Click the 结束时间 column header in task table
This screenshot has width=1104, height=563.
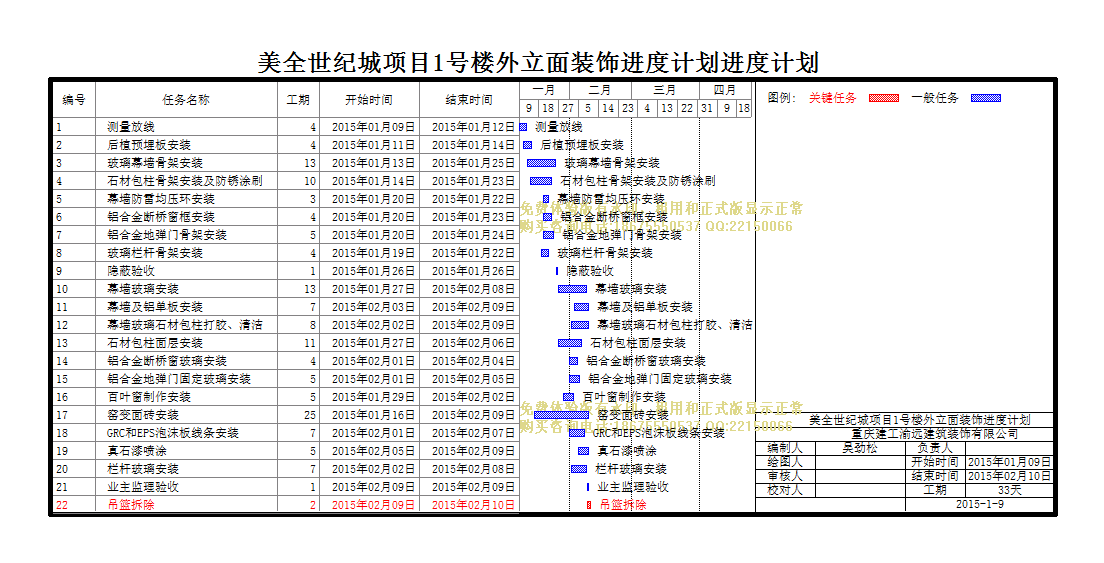coord(469,100)
